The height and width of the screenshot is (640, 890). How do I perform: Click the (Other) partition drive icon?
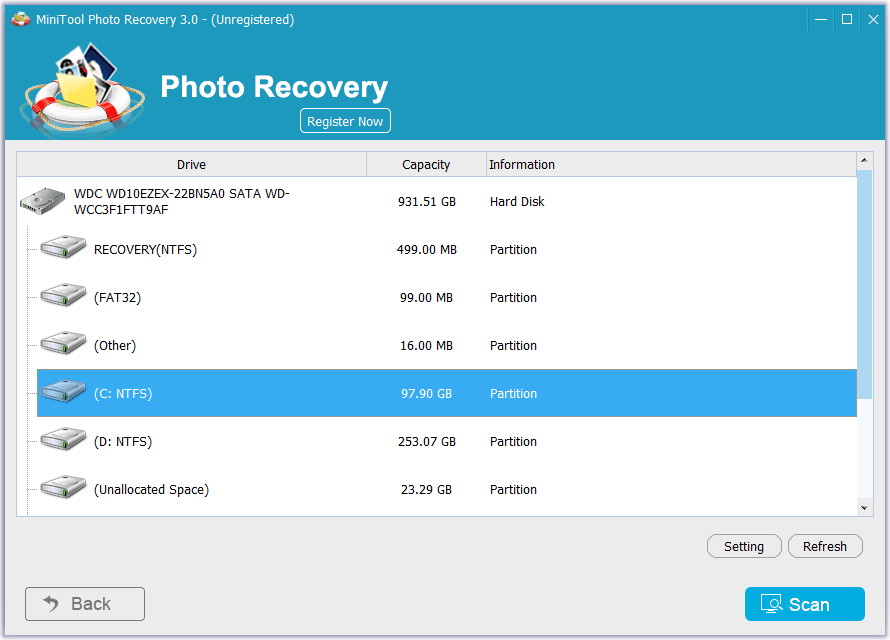[63, 343]
